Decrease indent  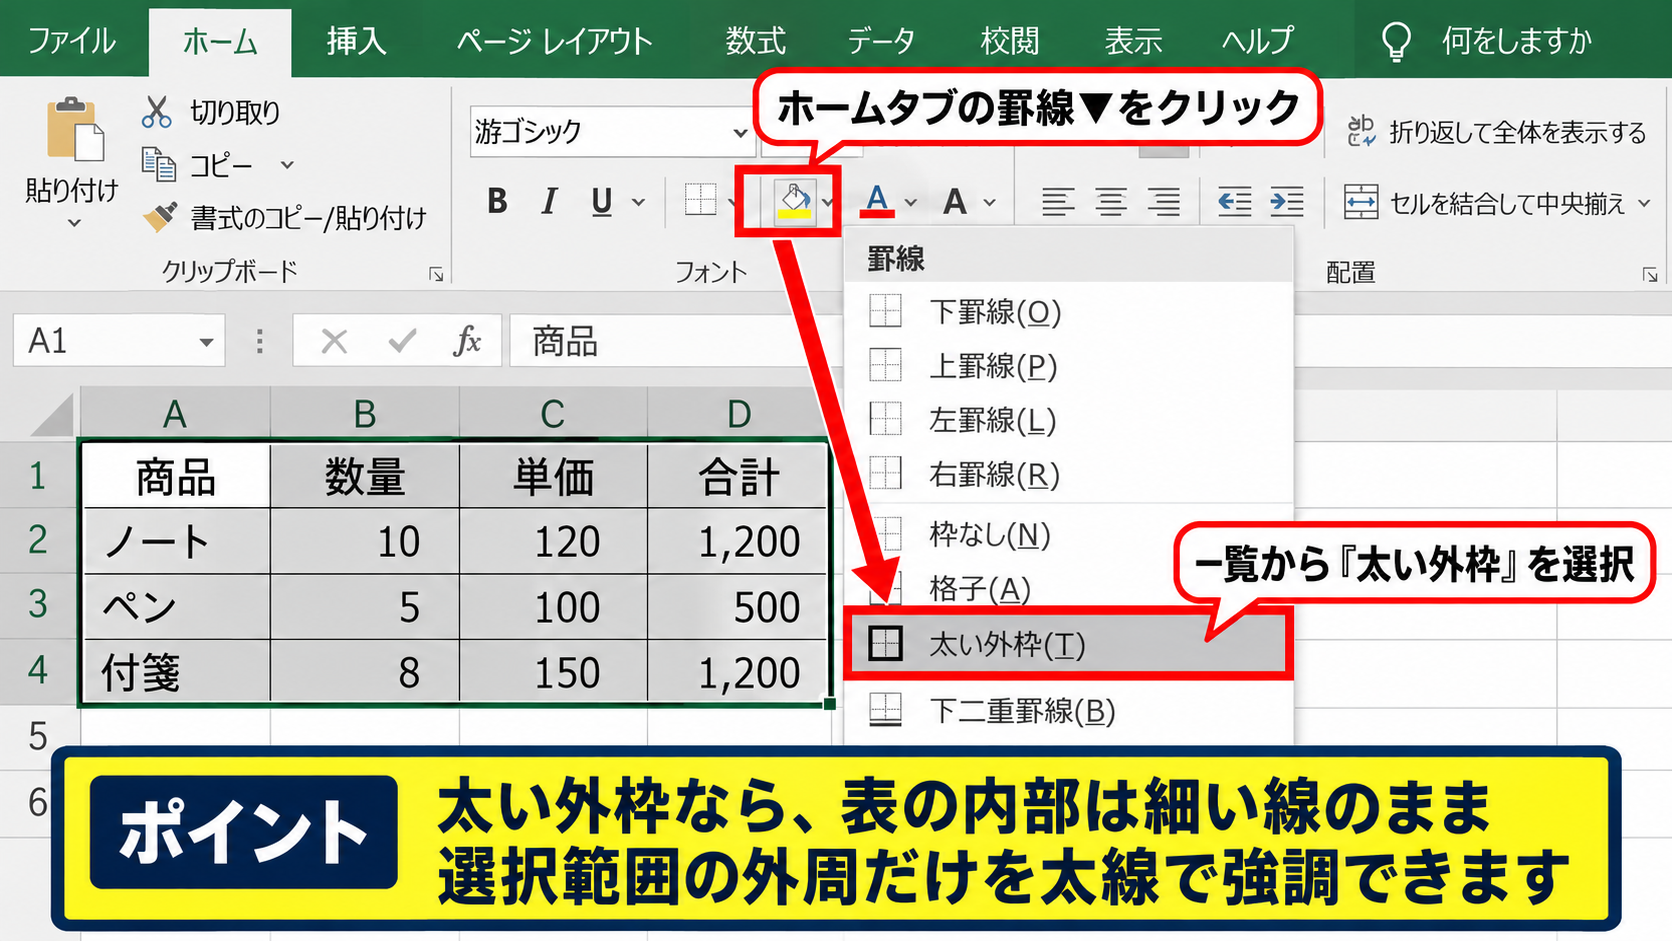coord(1234,202)
